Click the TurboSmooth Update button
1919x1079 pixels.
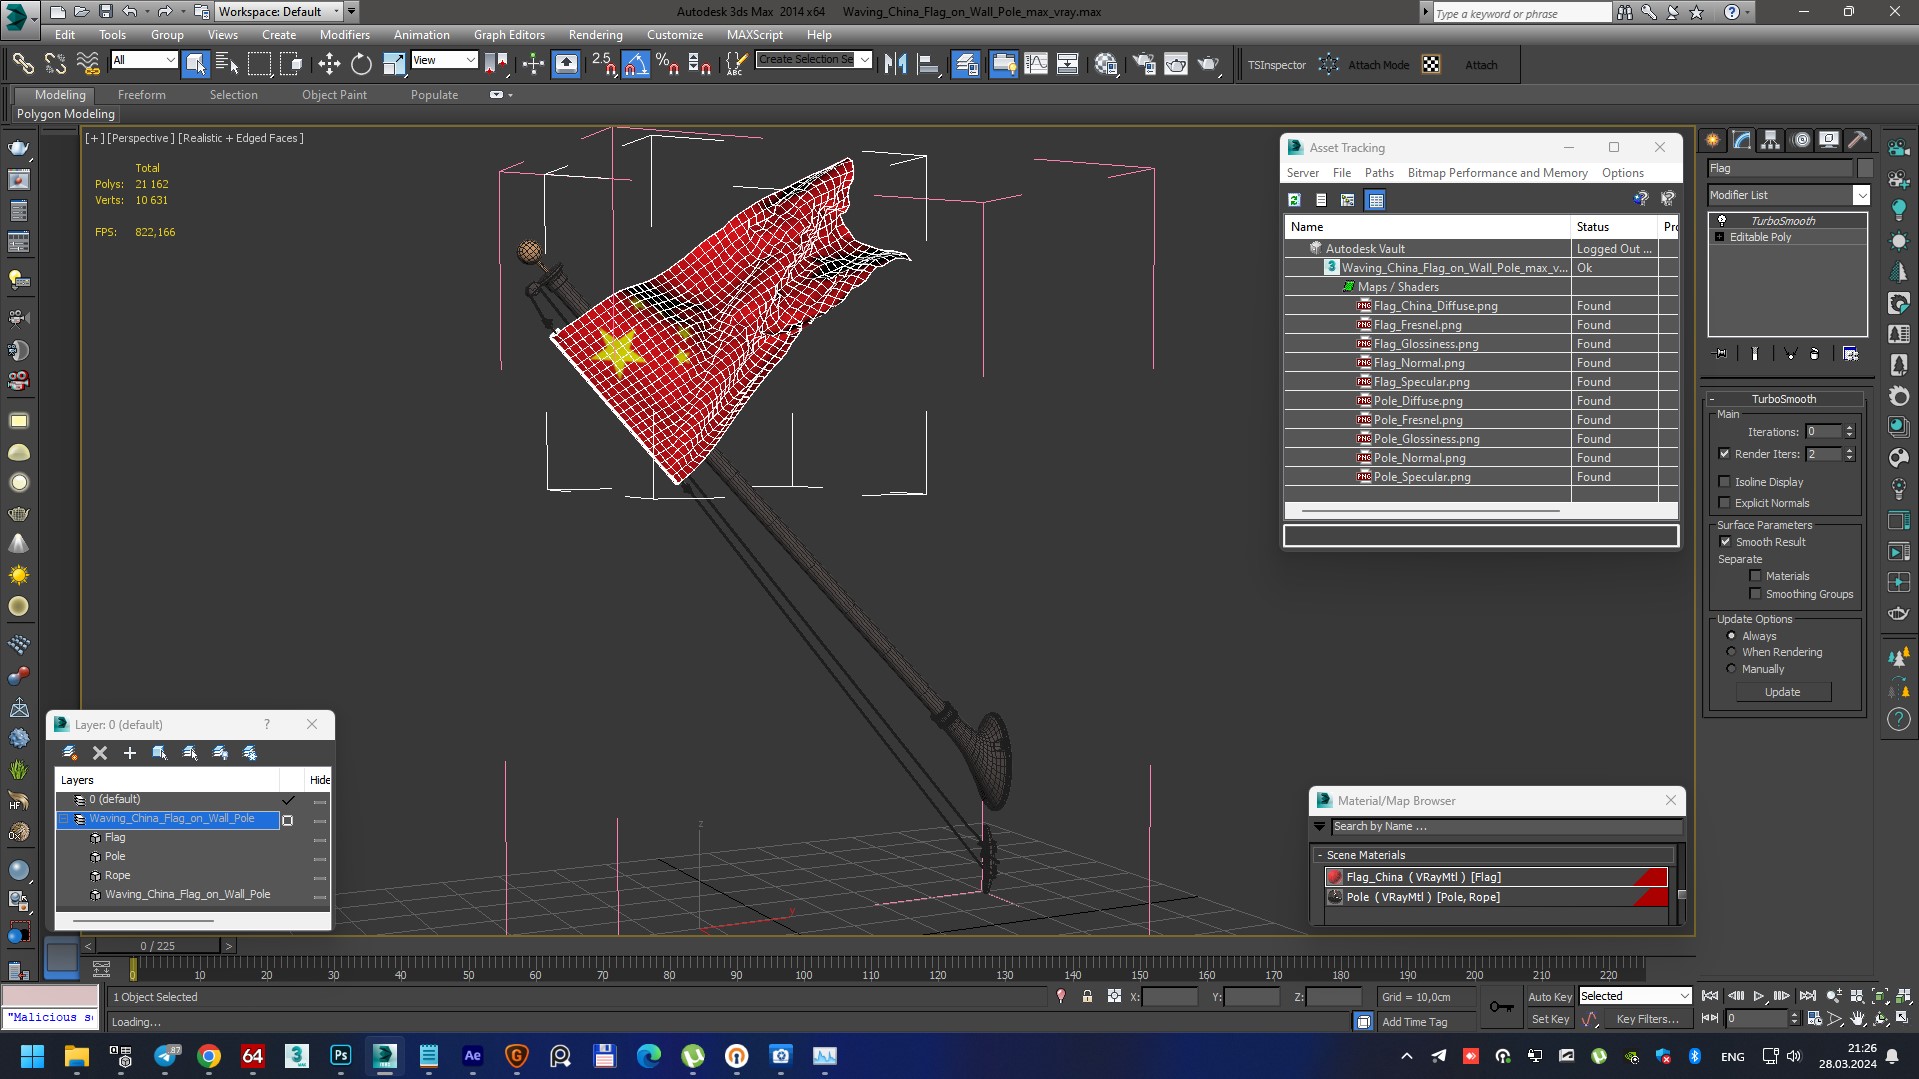(x=1782, y=692)
